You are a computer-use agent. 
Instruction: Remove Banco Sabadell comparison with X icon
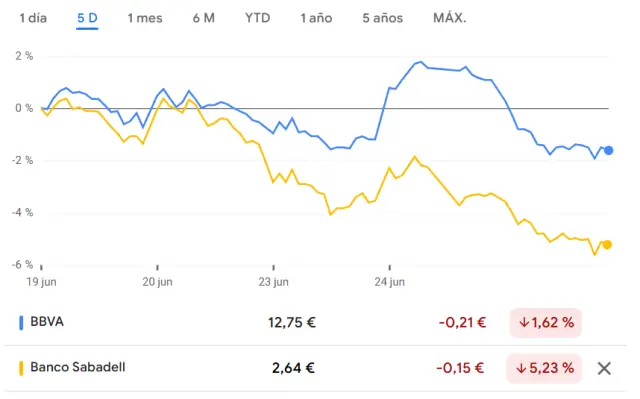click(604, 368)
